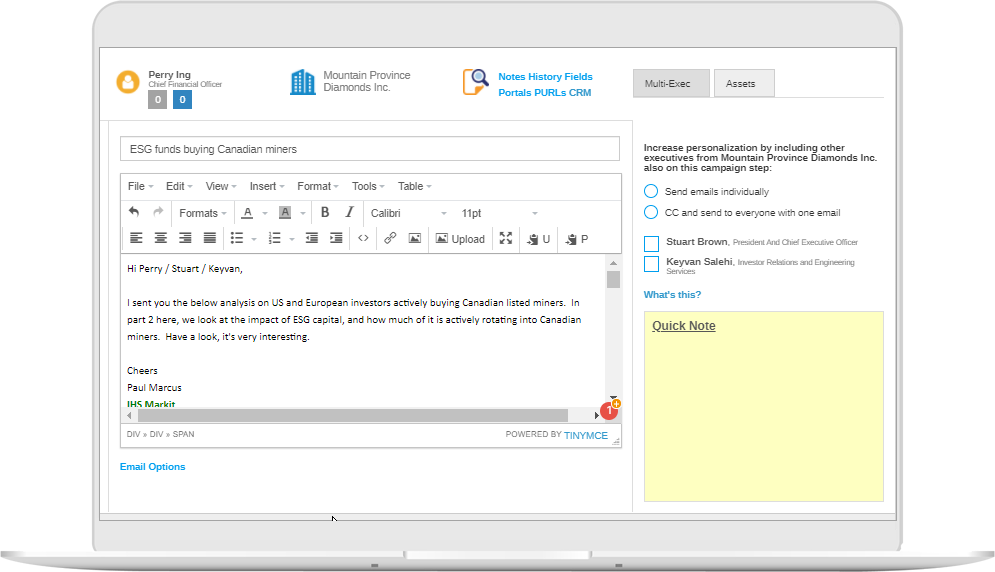This screenshot has width=995, height=572.
Task: Expand the text color picker arrow
Action: pyautogui.click(x=265, y=213)
